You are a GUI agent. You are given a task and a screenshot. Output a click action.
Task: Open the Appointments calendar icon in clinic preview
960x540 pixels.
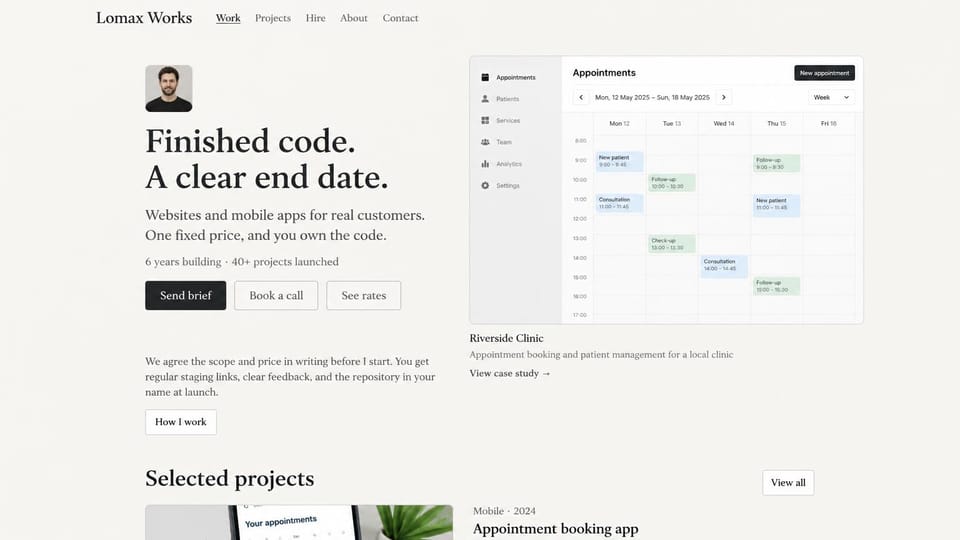point(485,77)
